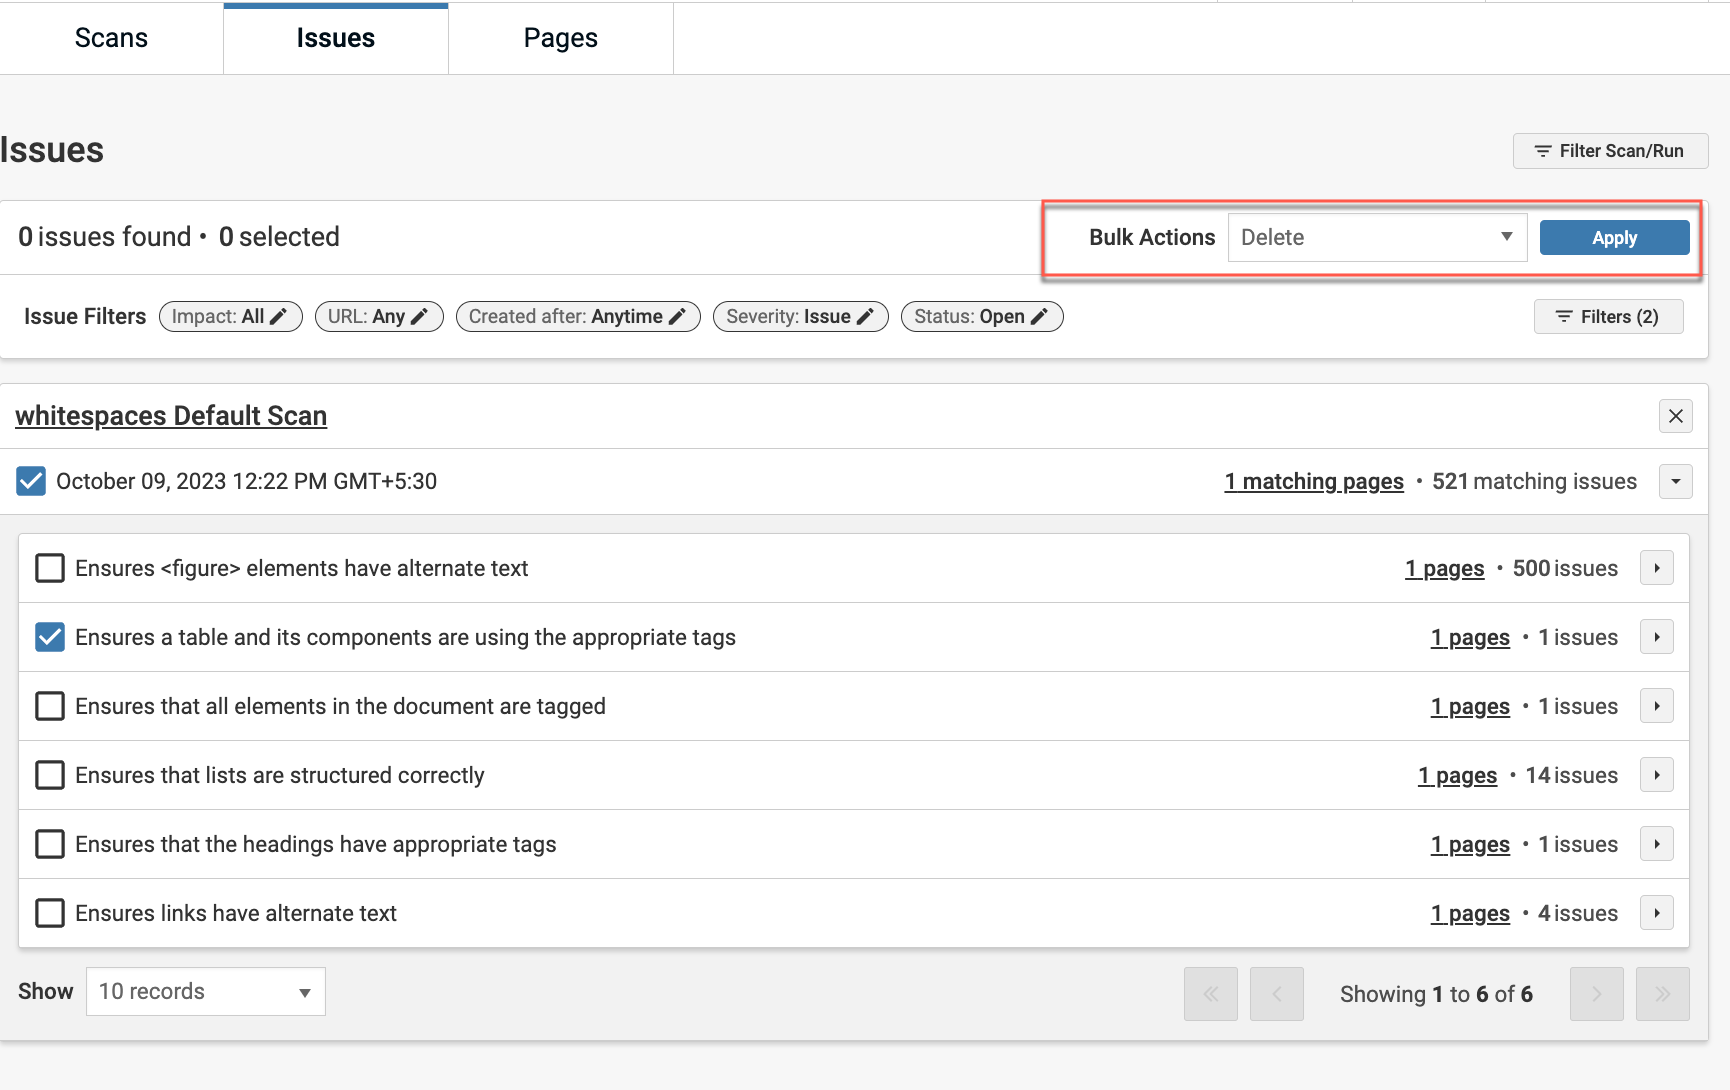The width and height of the screenshot is (1730, 1090).
Task: Edit the URL: Any filter pencil icon
Action: pos(420,317)
